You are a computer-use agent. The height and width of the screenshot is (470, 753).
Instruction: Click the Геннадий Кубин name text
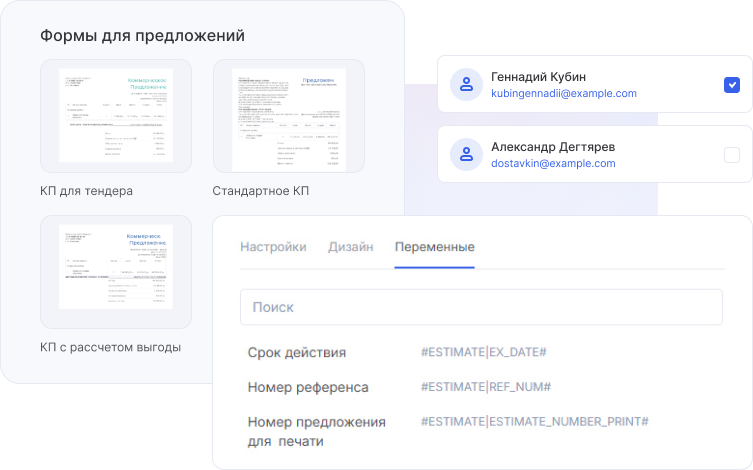[x=538, y=76]
